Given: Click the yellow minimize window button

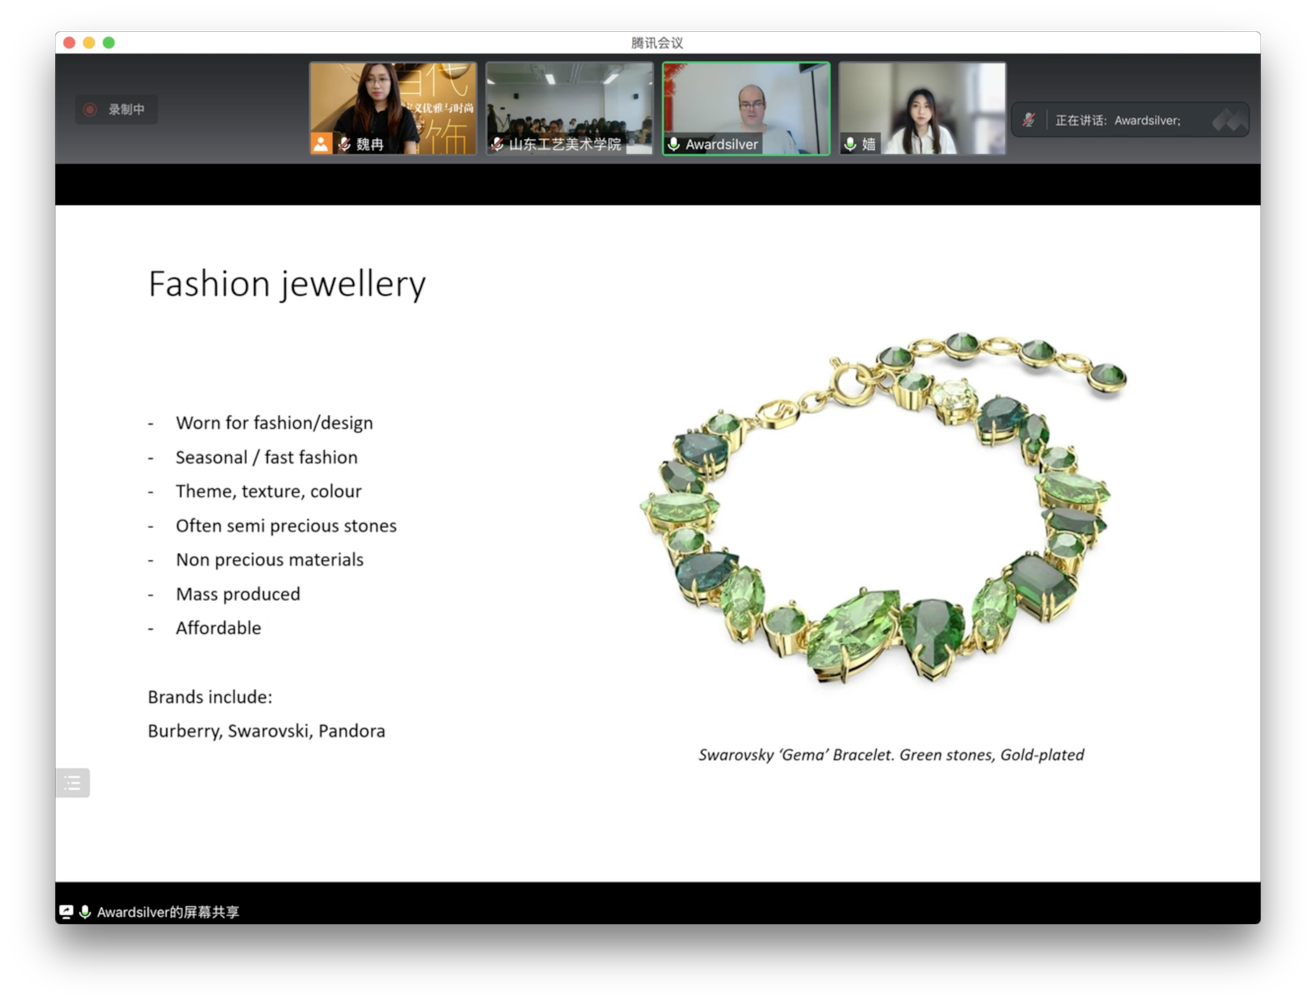Looking at the screenshot, I should pos(89,42).
